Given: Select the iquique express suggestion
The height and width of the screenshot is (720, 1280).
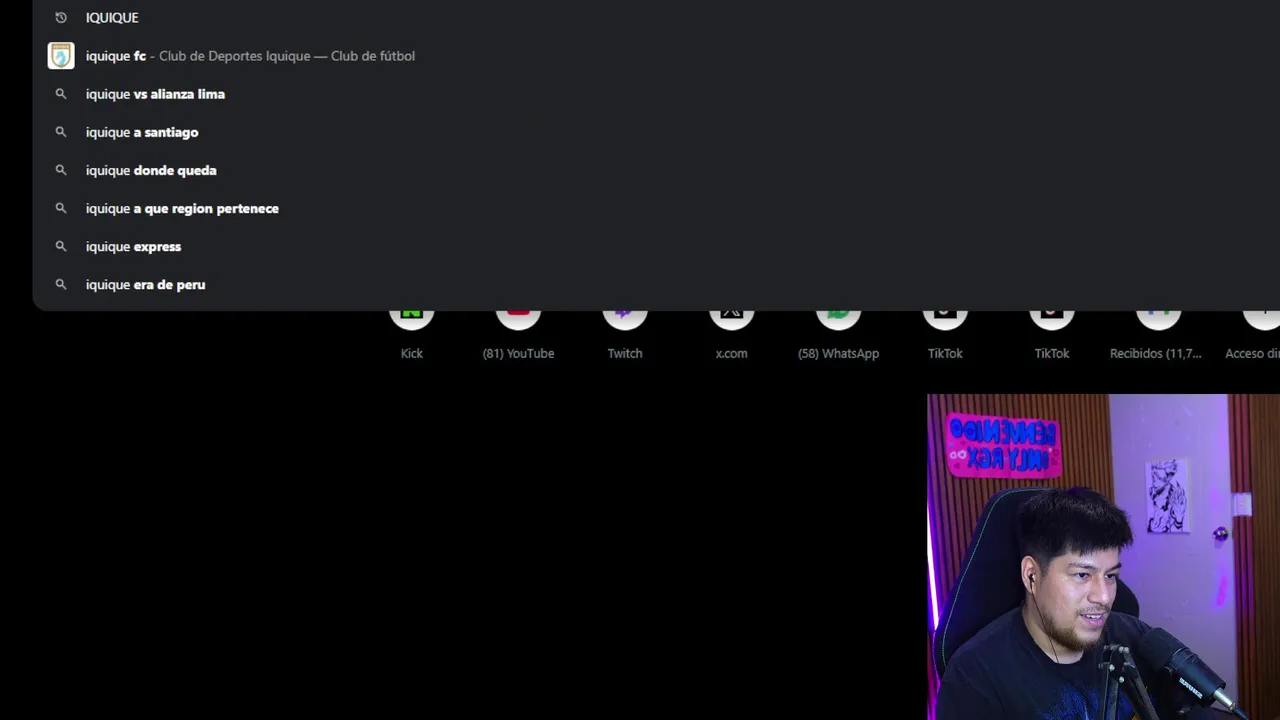Looking at the screenshot, I should [656, 246].
